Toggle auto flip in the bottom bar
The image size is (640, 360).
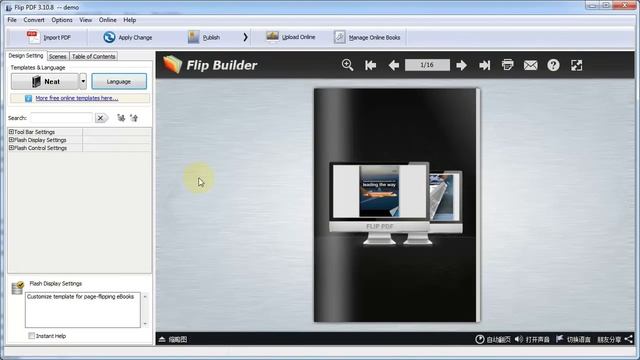[493, 339]
